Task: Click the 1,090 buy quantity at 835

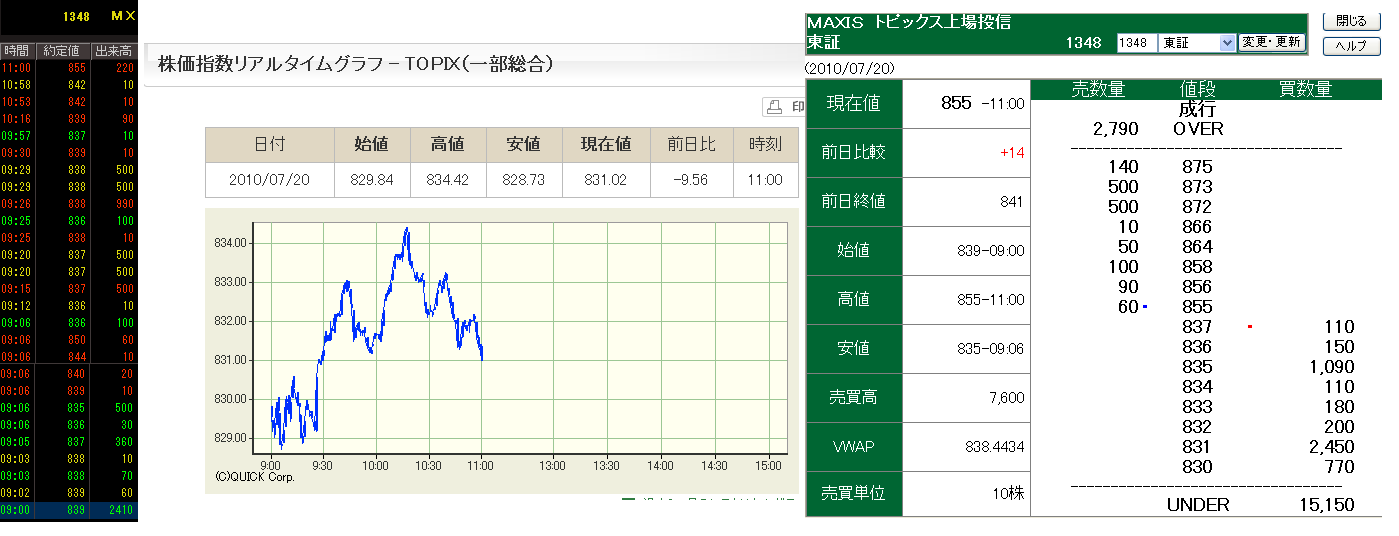Action: tap(1332, 367)
